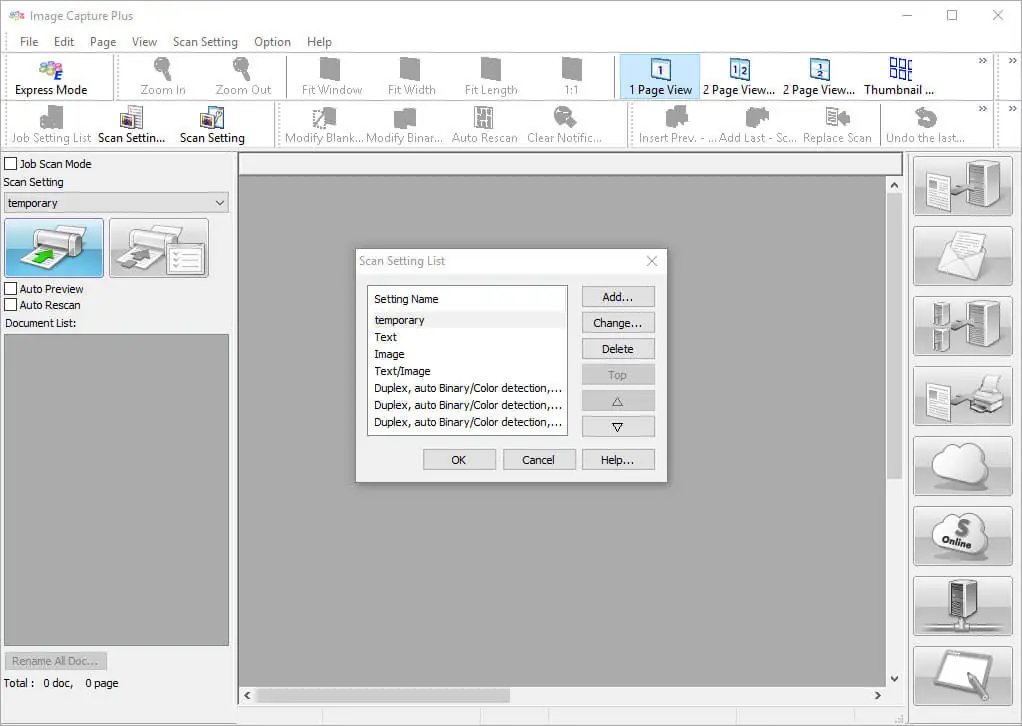Switch to Express Mode
The image size is (1022, 726).
pyautogui.click(x=51, y=77)
